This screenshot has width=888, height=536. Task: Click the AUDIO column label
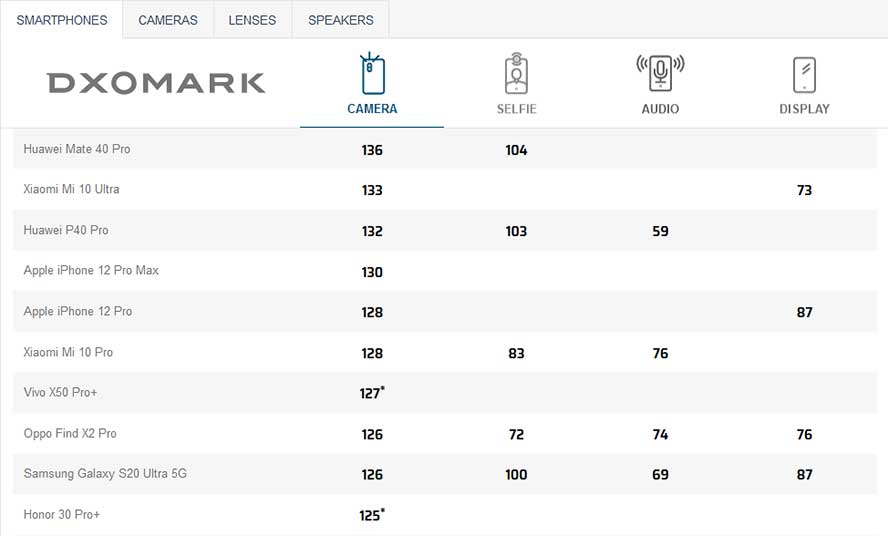(660, 109)
